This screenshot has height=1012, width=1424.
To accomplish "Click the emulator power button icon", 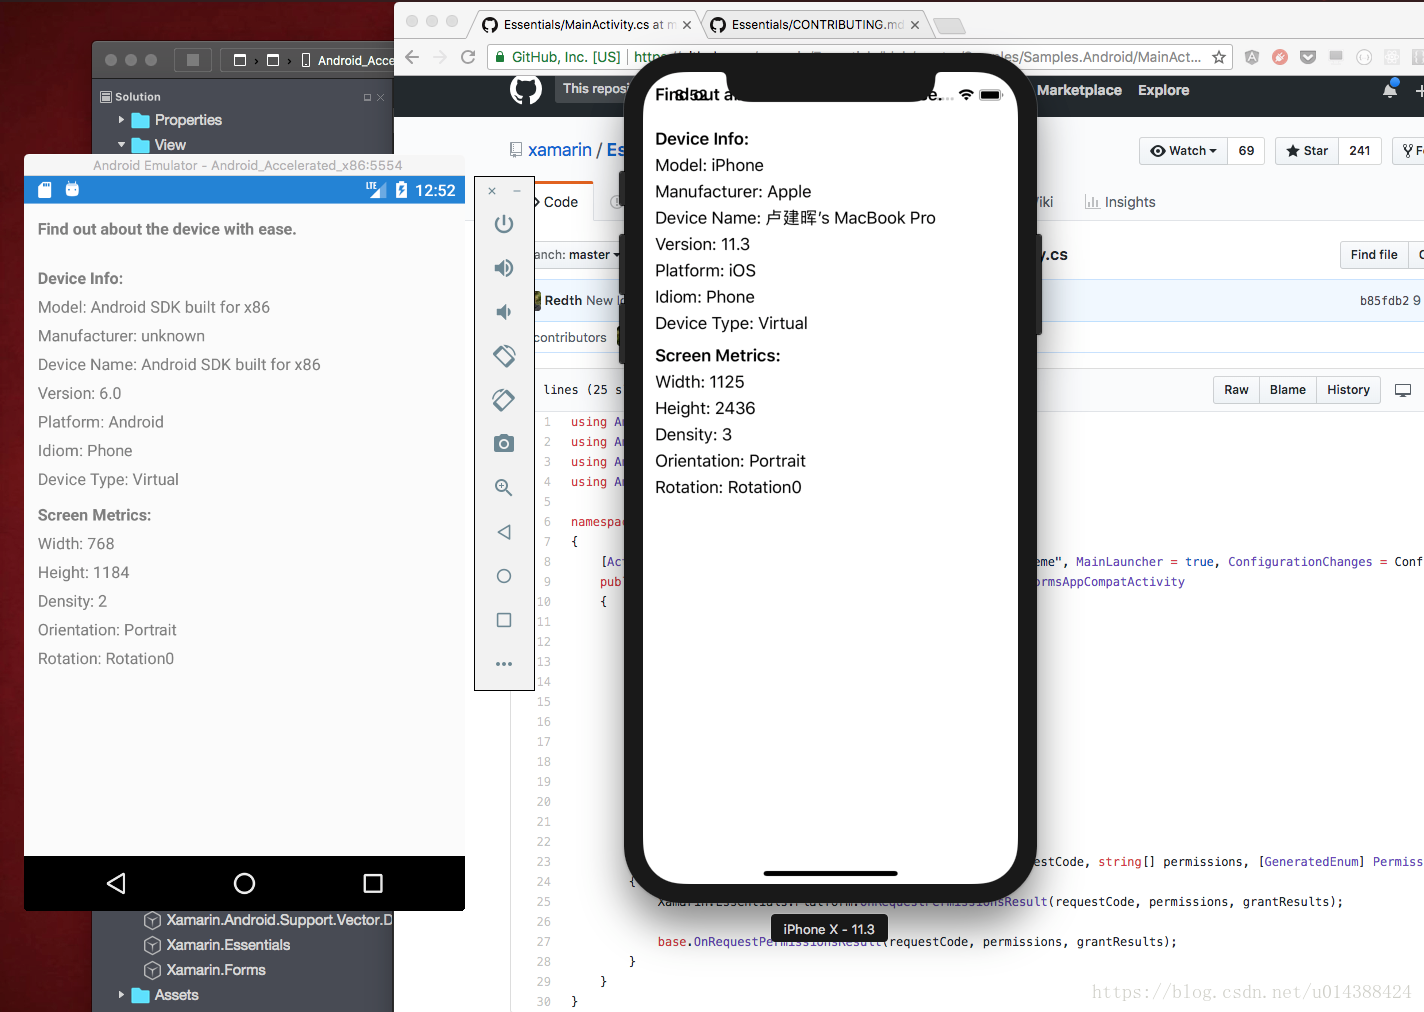I will pos(504,224).
